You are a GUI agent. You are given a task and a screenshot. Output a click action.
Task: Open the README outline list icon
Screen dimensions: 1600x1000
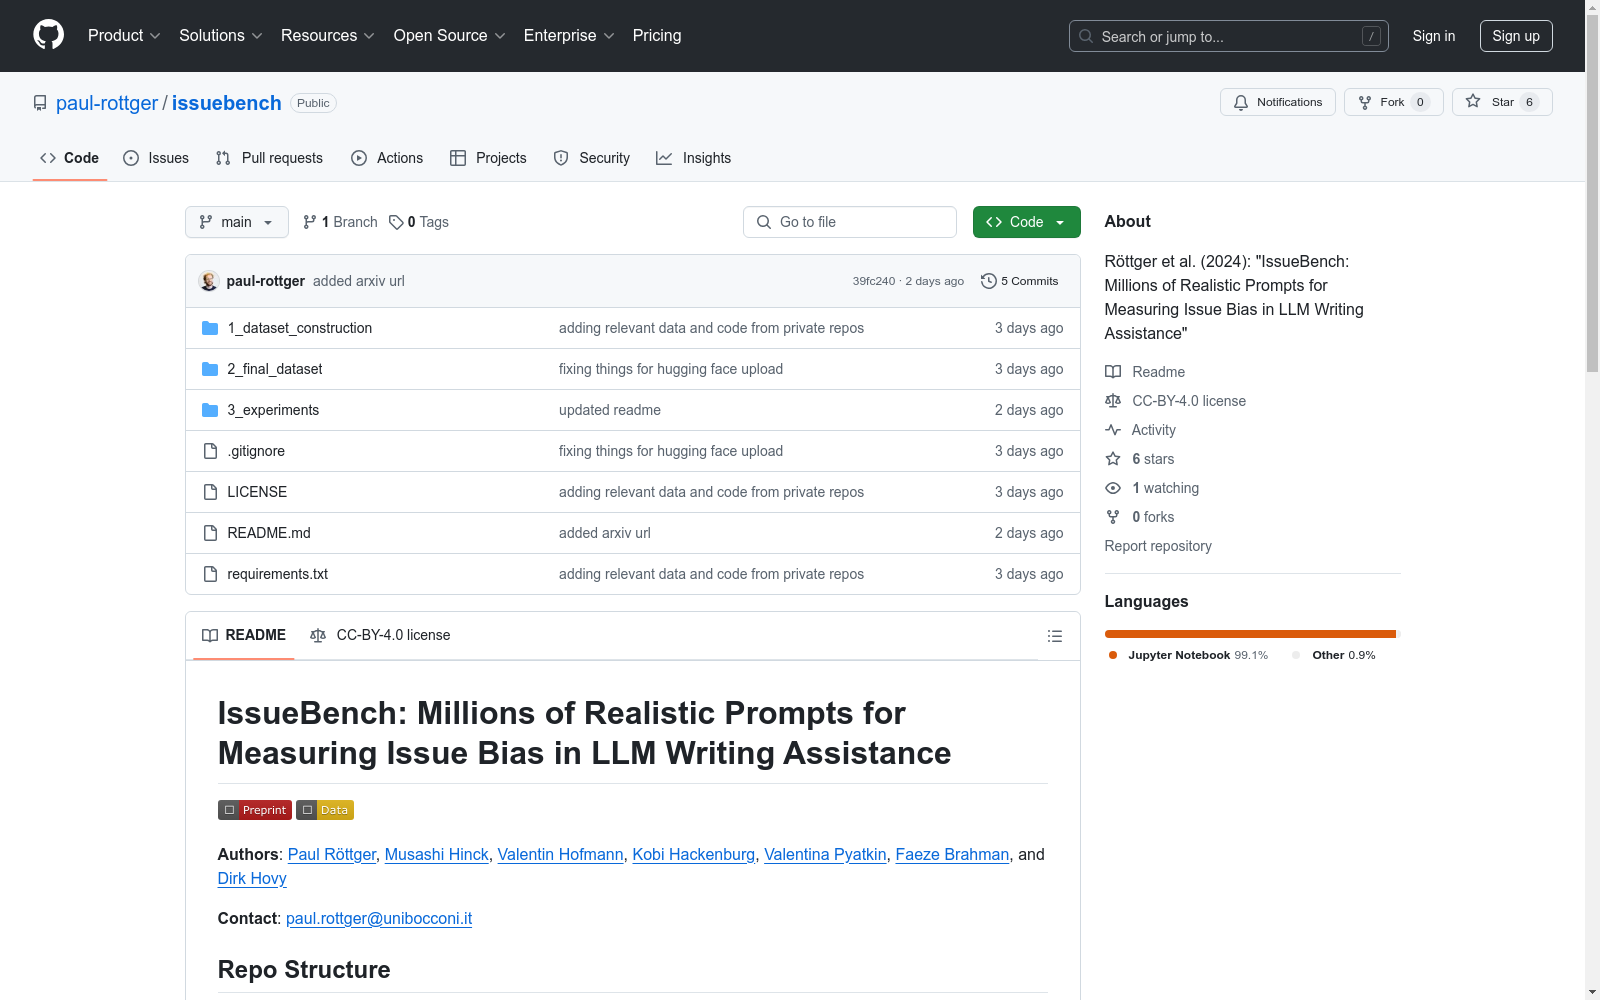(x=1054, y=636)
